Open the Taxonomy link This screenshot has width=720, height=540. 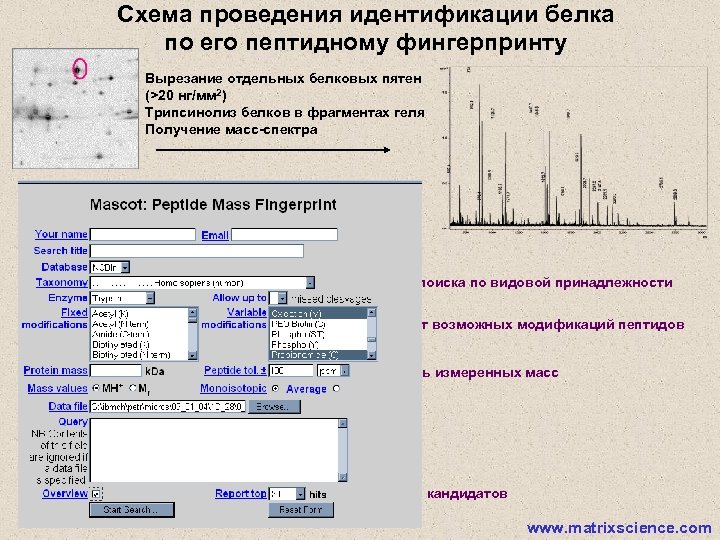pyautogui.click(x=62, y=282)
